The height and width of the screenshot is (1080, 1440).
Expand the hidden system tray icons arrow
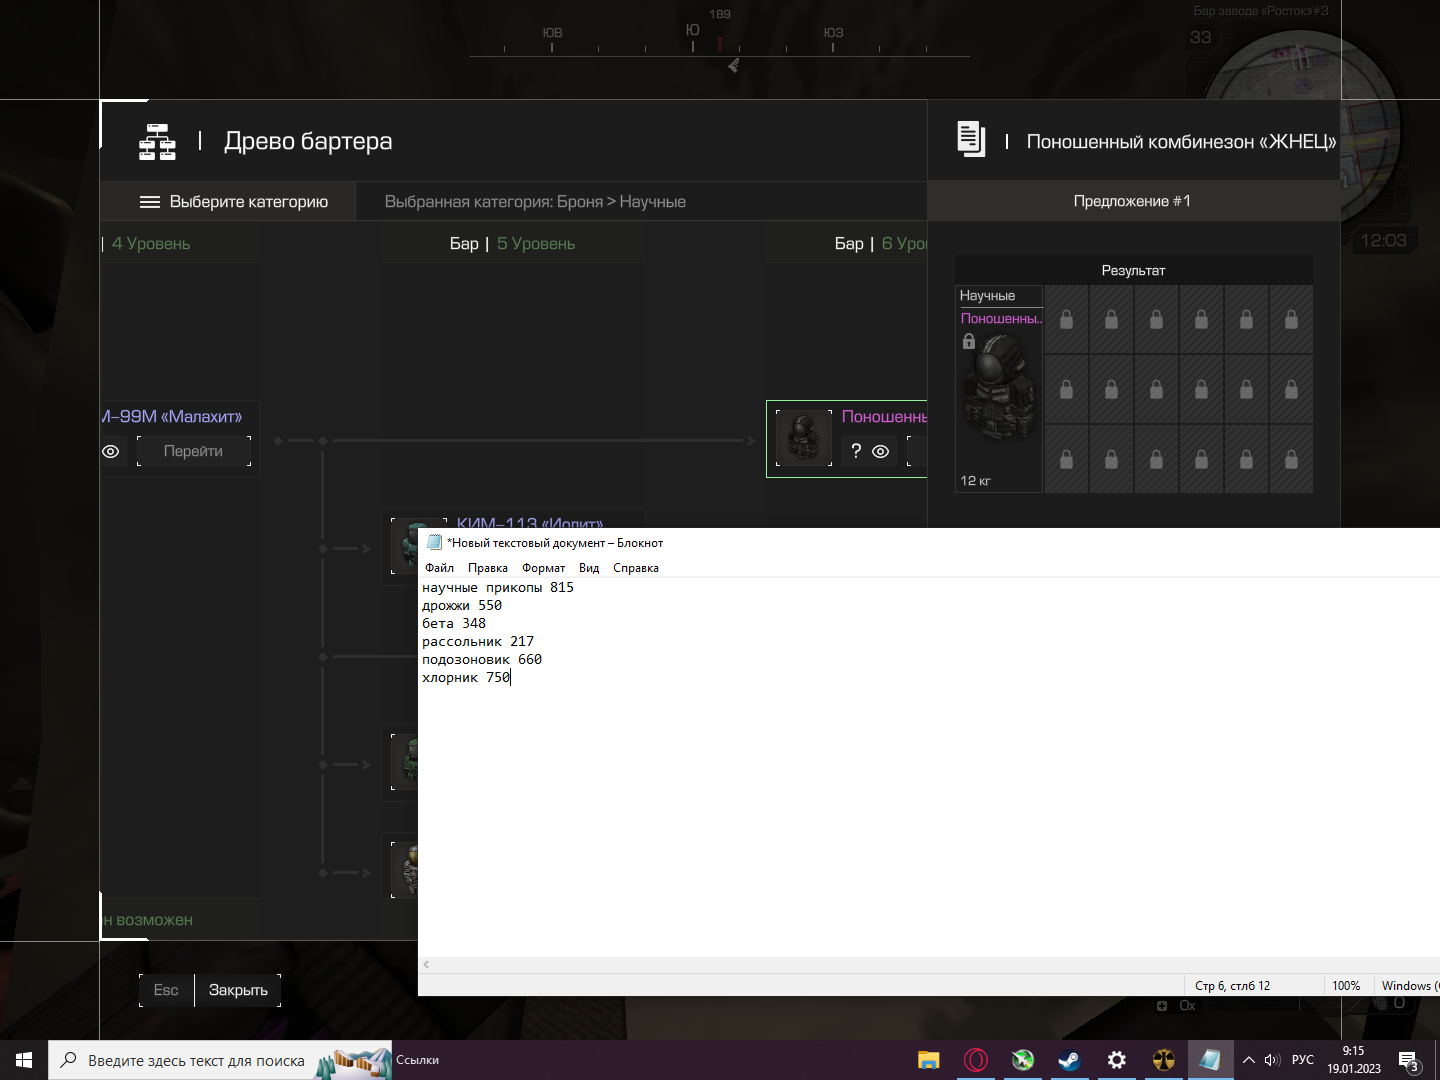click(1248, 1060)
